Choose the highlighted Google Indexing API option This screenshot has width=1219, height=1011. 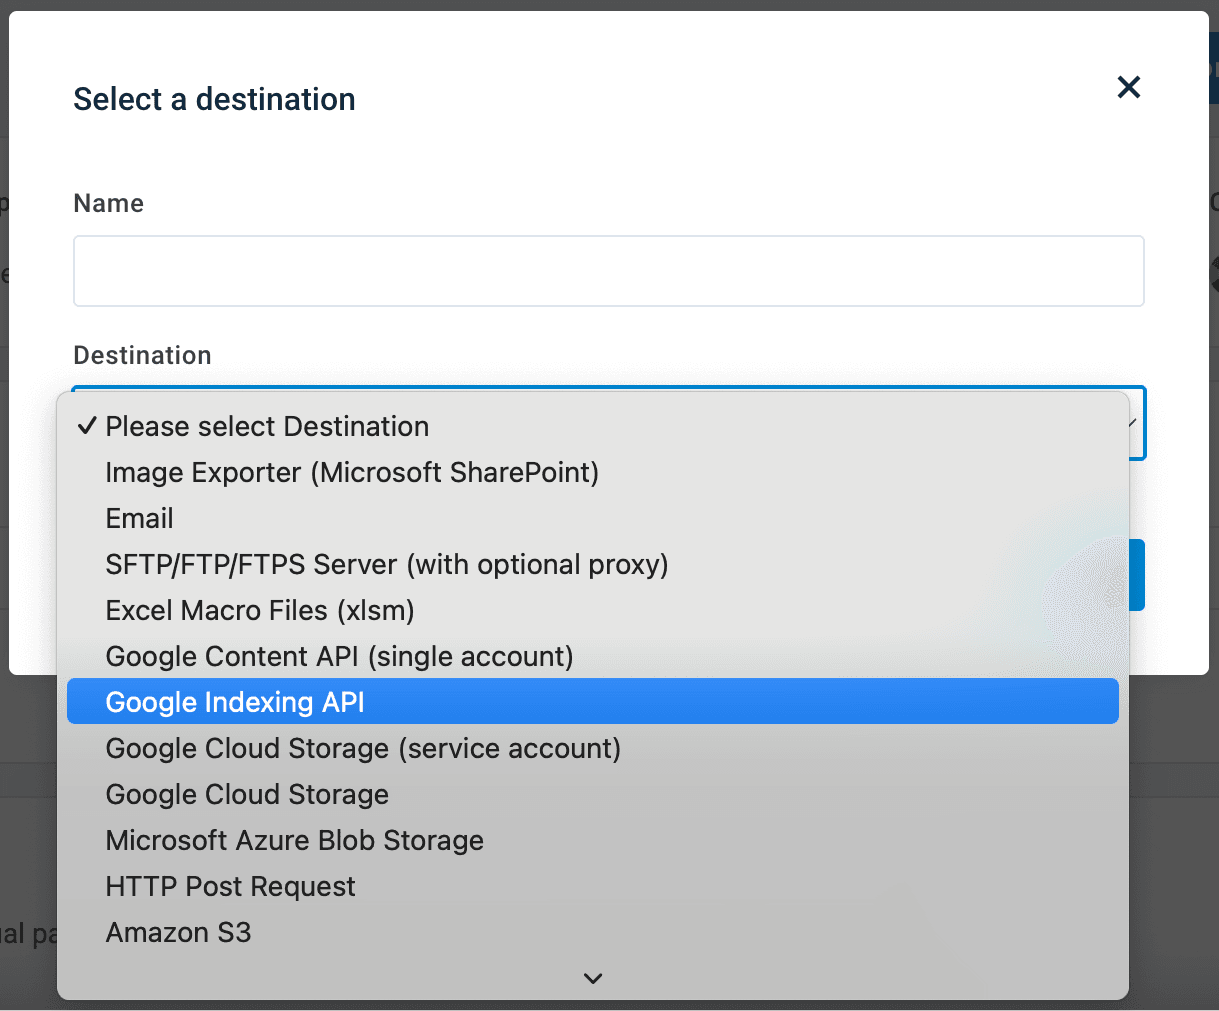[x=235, y=703]
